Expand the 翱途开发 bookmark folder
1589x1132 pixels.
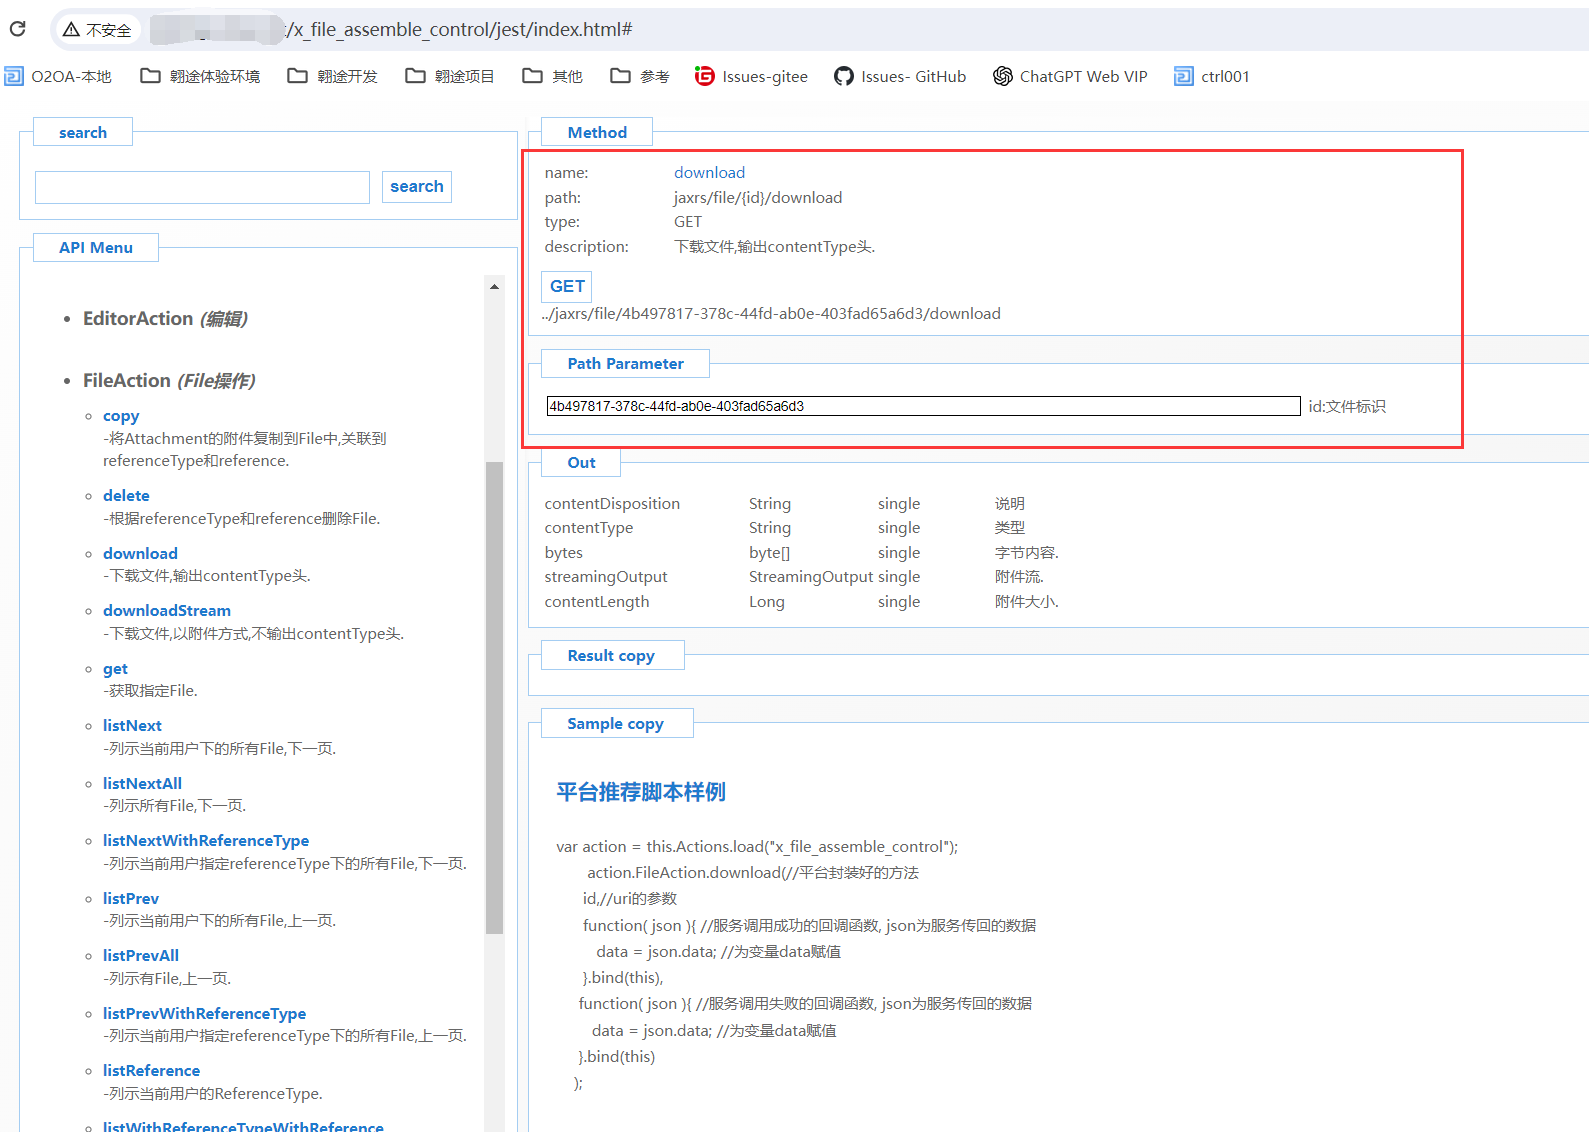point(333,76)
